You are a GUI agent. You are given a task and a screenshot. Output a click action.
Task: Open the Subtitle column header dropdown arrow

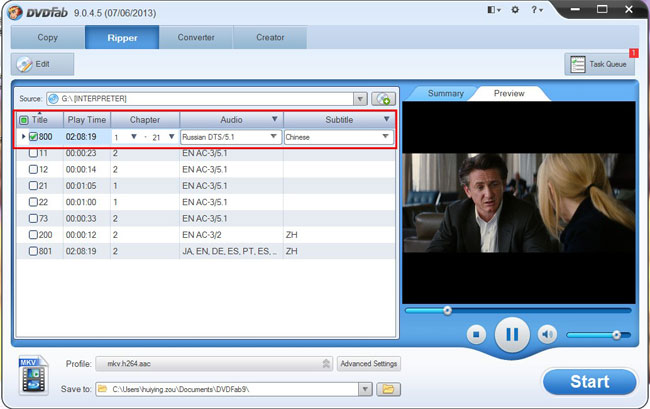coord(386,119)
